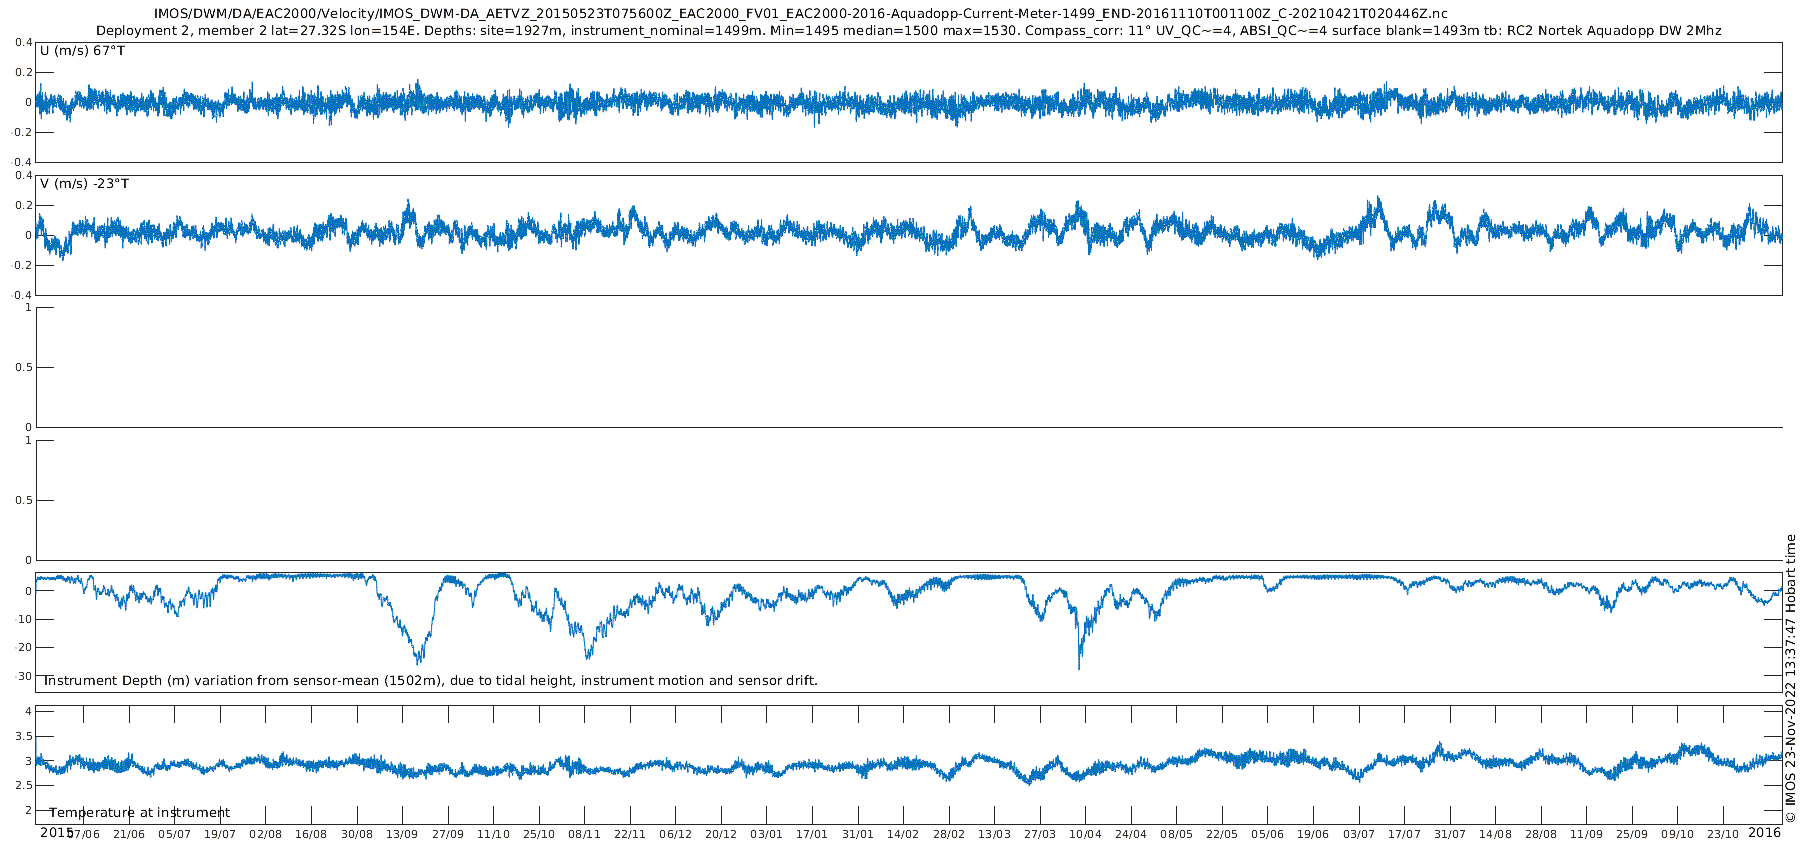Select the '09/10' date tick label
1800x850 pixels.
(x=1678, y=834)
